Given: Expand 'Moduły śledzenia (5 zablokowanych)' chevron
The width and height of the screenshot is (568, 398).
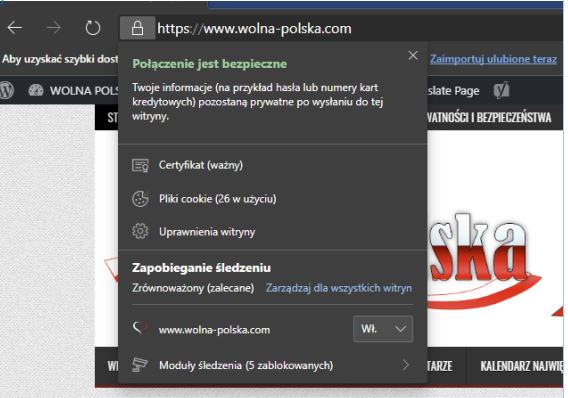Looking at the screenshot, I should click(x=406, y=365).
